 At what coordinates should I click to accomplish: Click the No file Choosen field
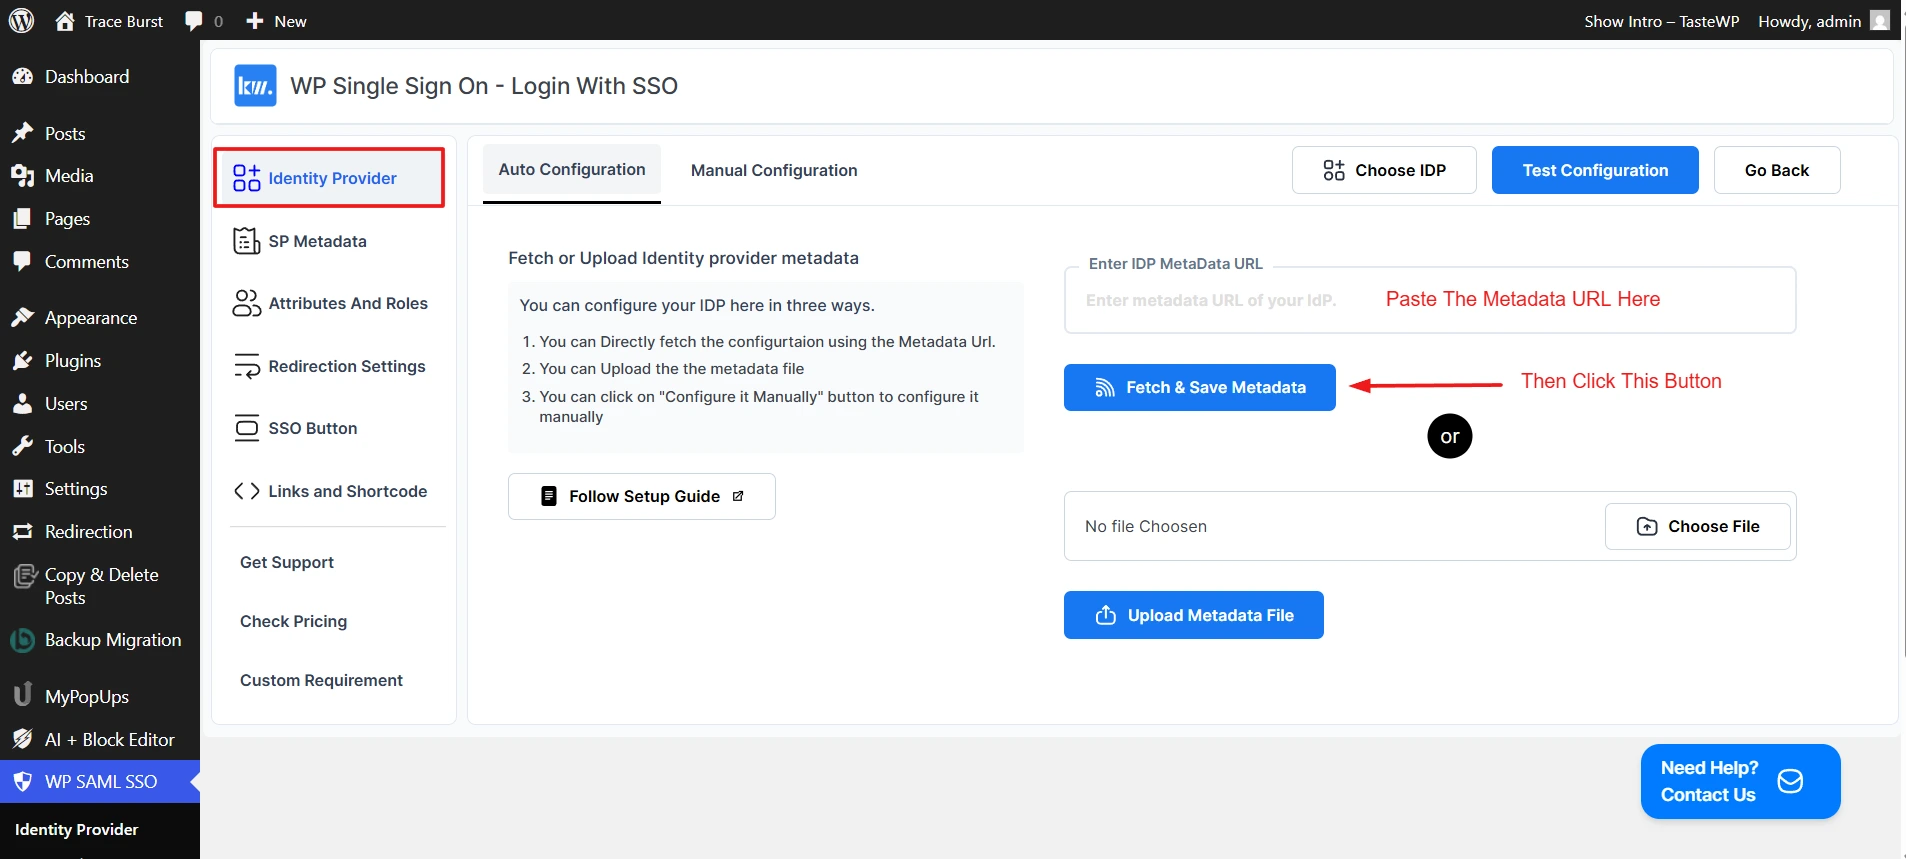pos(1430,526)
